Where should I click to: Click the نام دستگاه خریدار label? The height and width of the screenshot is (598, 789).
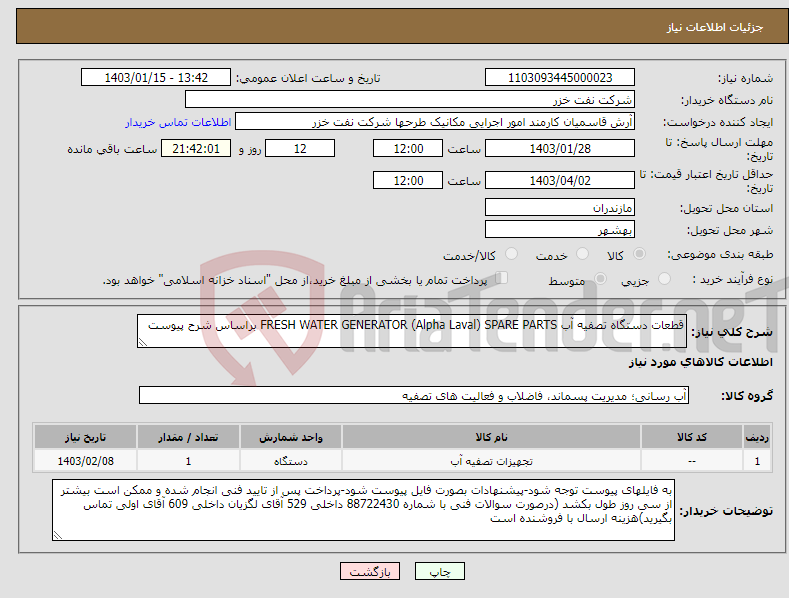pos(727,101)
